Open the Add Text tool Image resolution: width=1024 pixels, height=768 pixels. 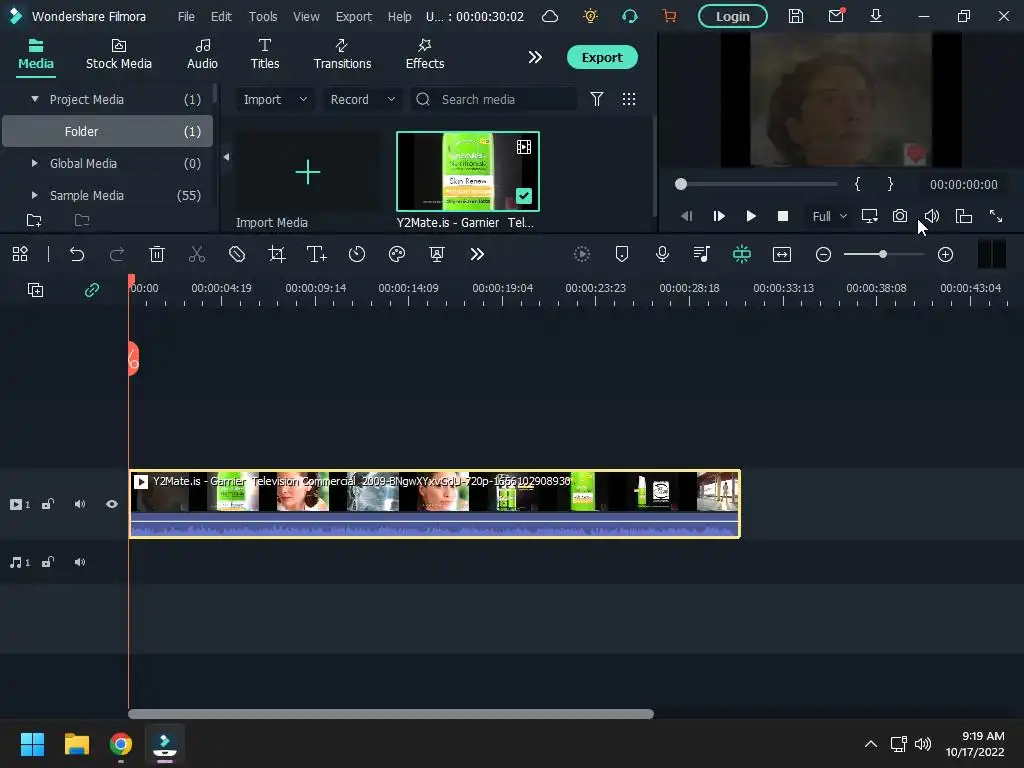317,254
